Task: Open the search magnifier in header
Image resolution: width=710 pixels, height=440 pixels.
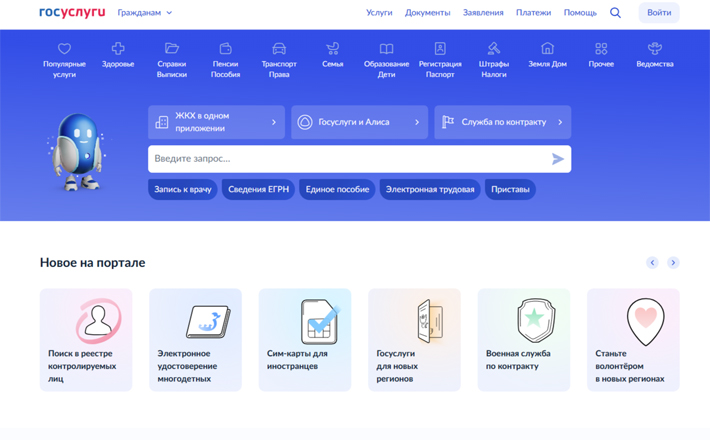Action: [x=615, y=13]
